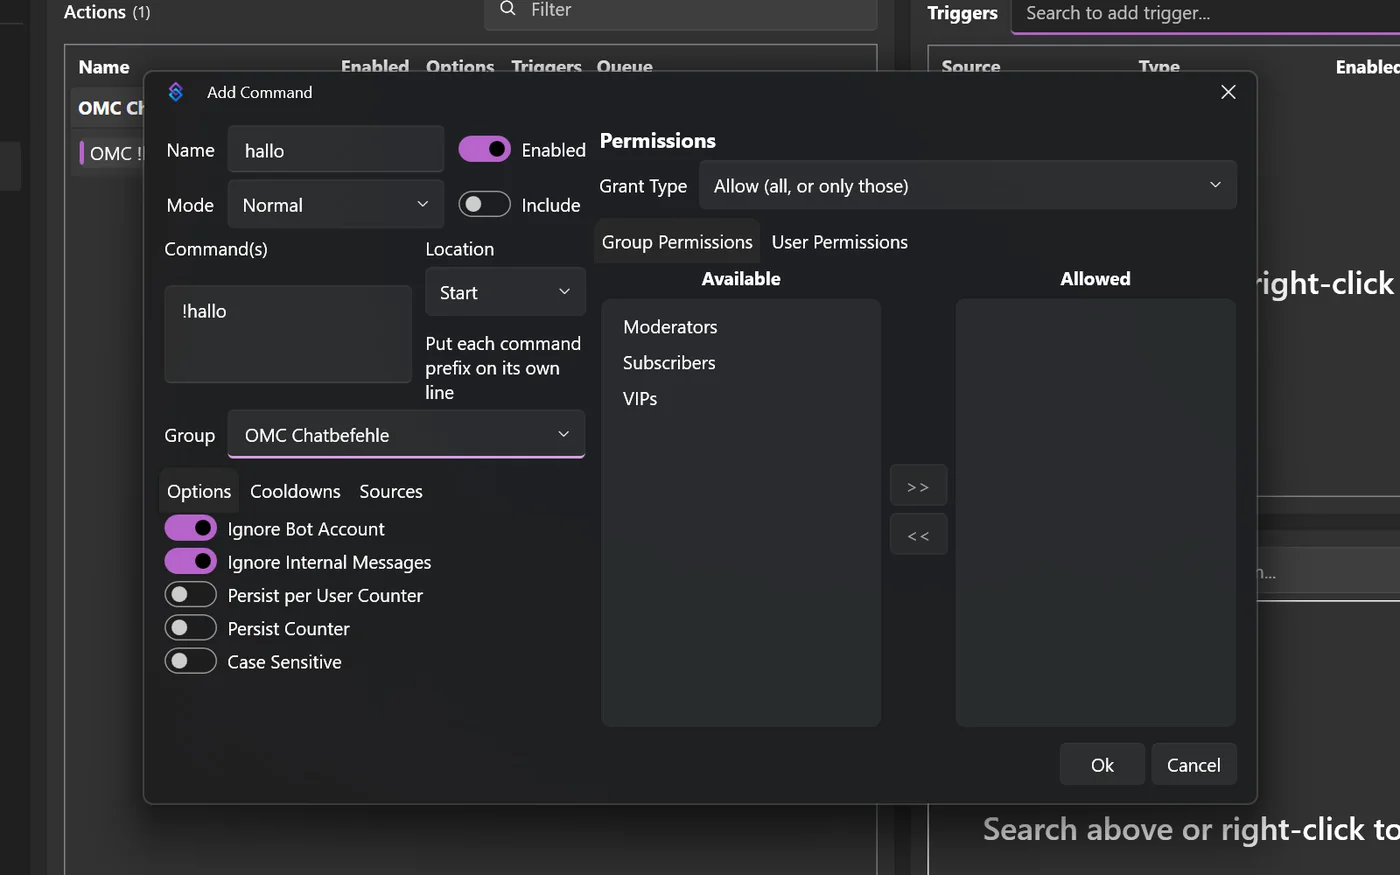Select the User Permissions tab
Viewport: 1400px width, 875px height.
click(840, 242)
